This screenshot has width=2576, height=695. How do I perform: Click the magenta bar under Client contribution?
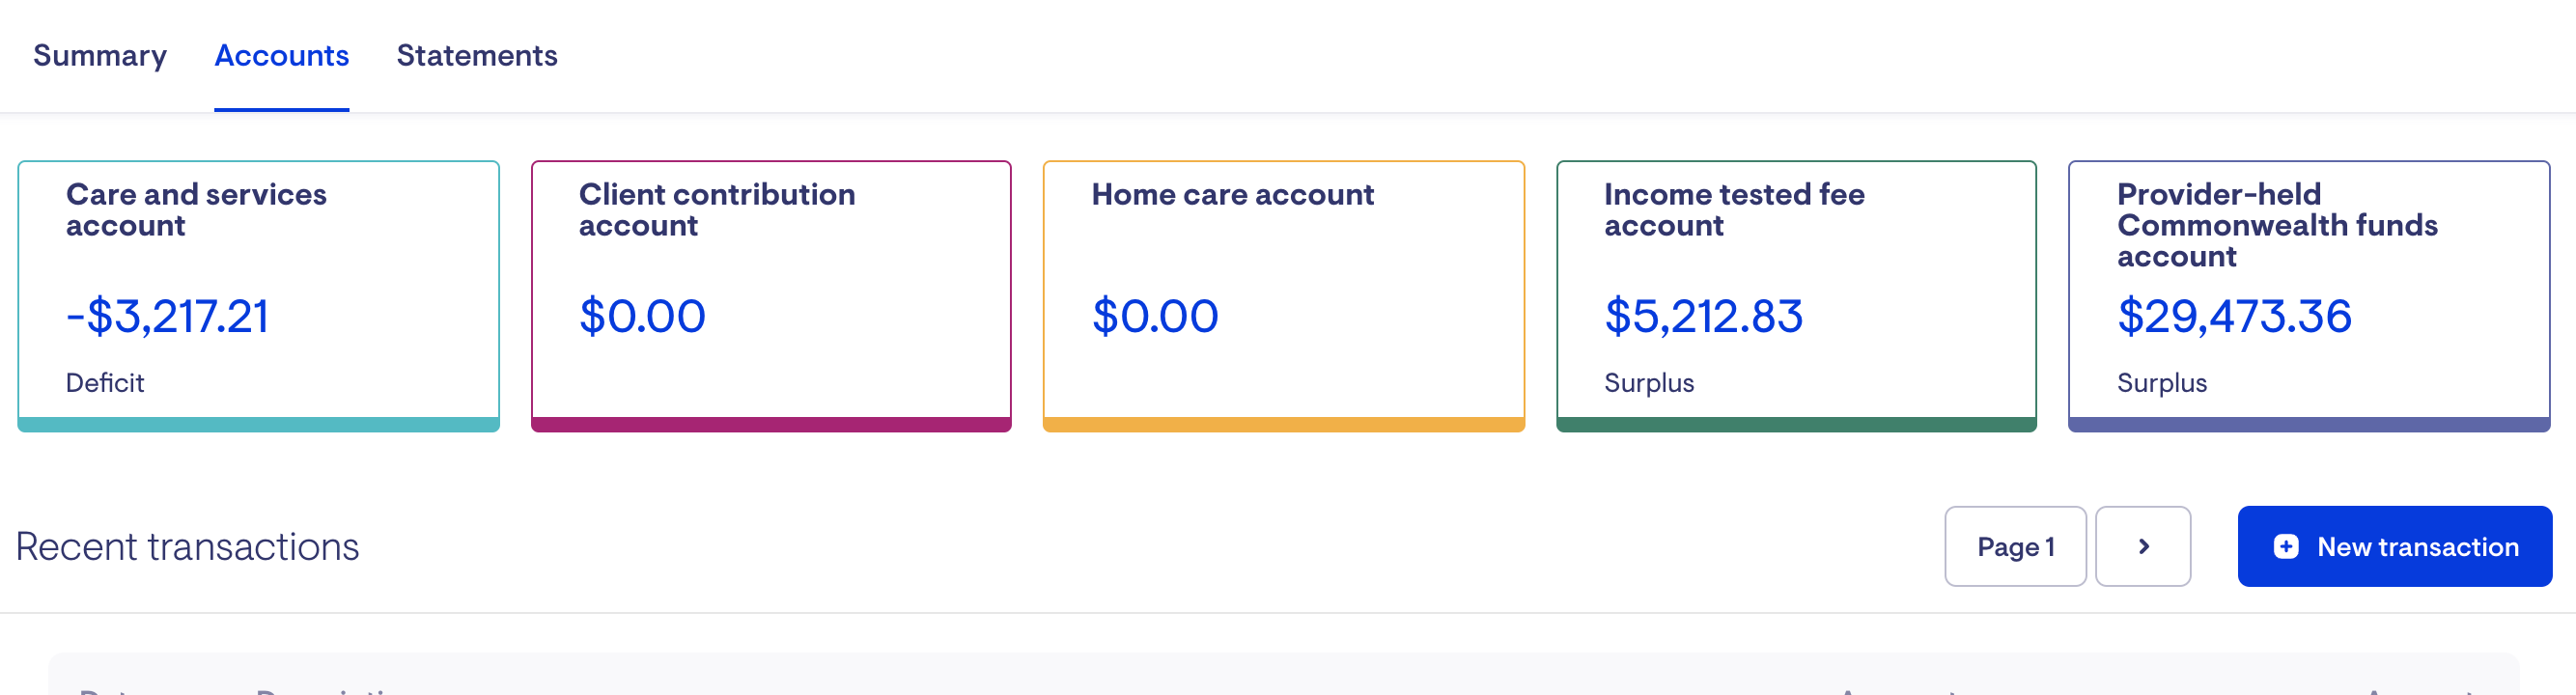click(x=771, y=425)
